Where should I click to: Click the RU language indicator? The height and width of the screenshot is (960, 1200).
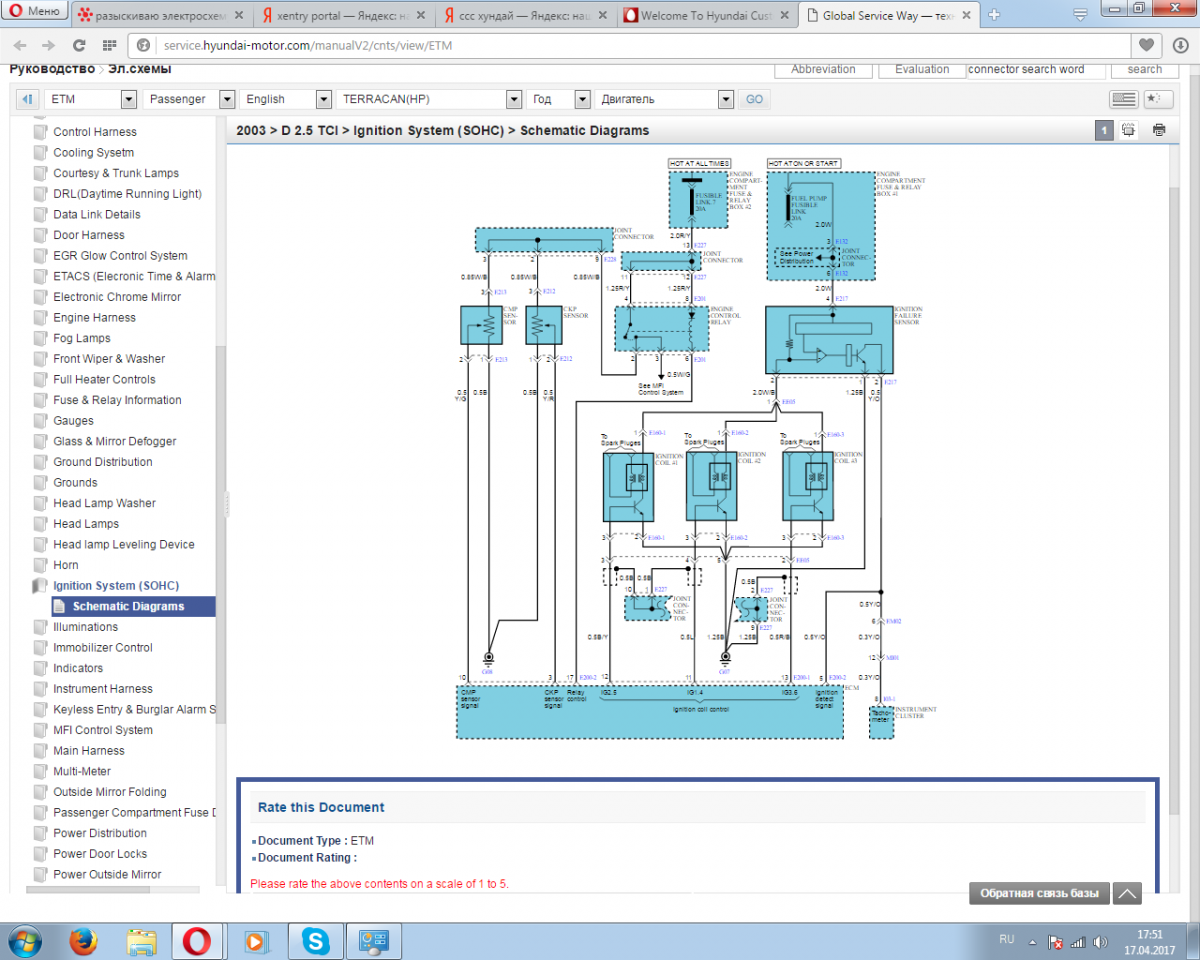(x=1007, y=940)
